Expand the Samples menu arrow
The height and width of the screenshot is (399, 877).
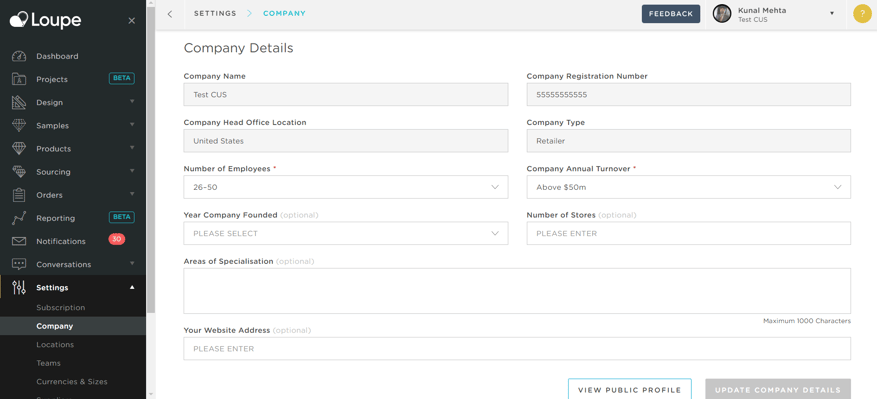click(132, 124)
